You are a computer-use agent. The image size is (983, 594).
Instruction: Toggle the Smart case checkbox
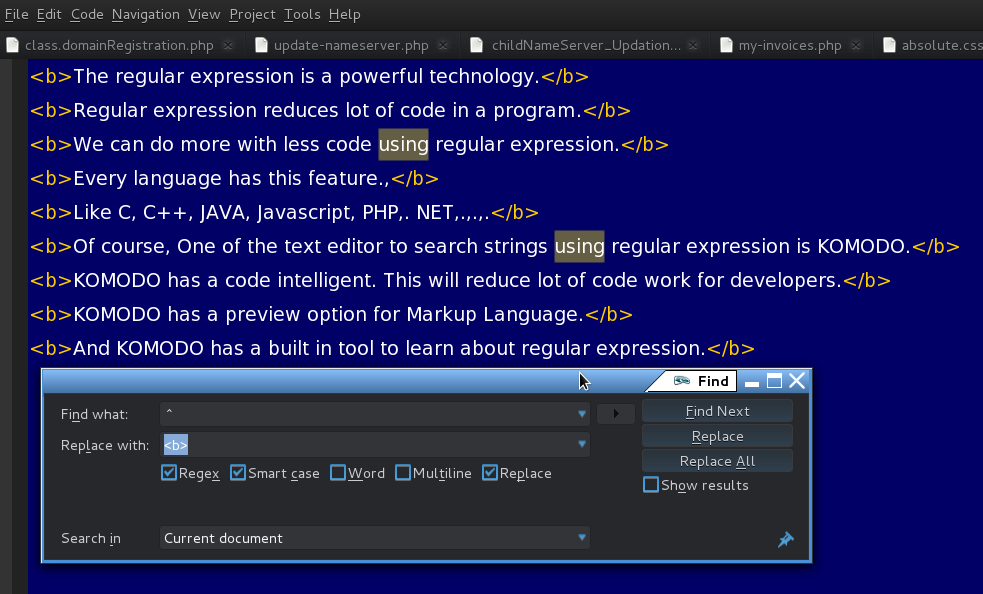(x=238, y=472)
